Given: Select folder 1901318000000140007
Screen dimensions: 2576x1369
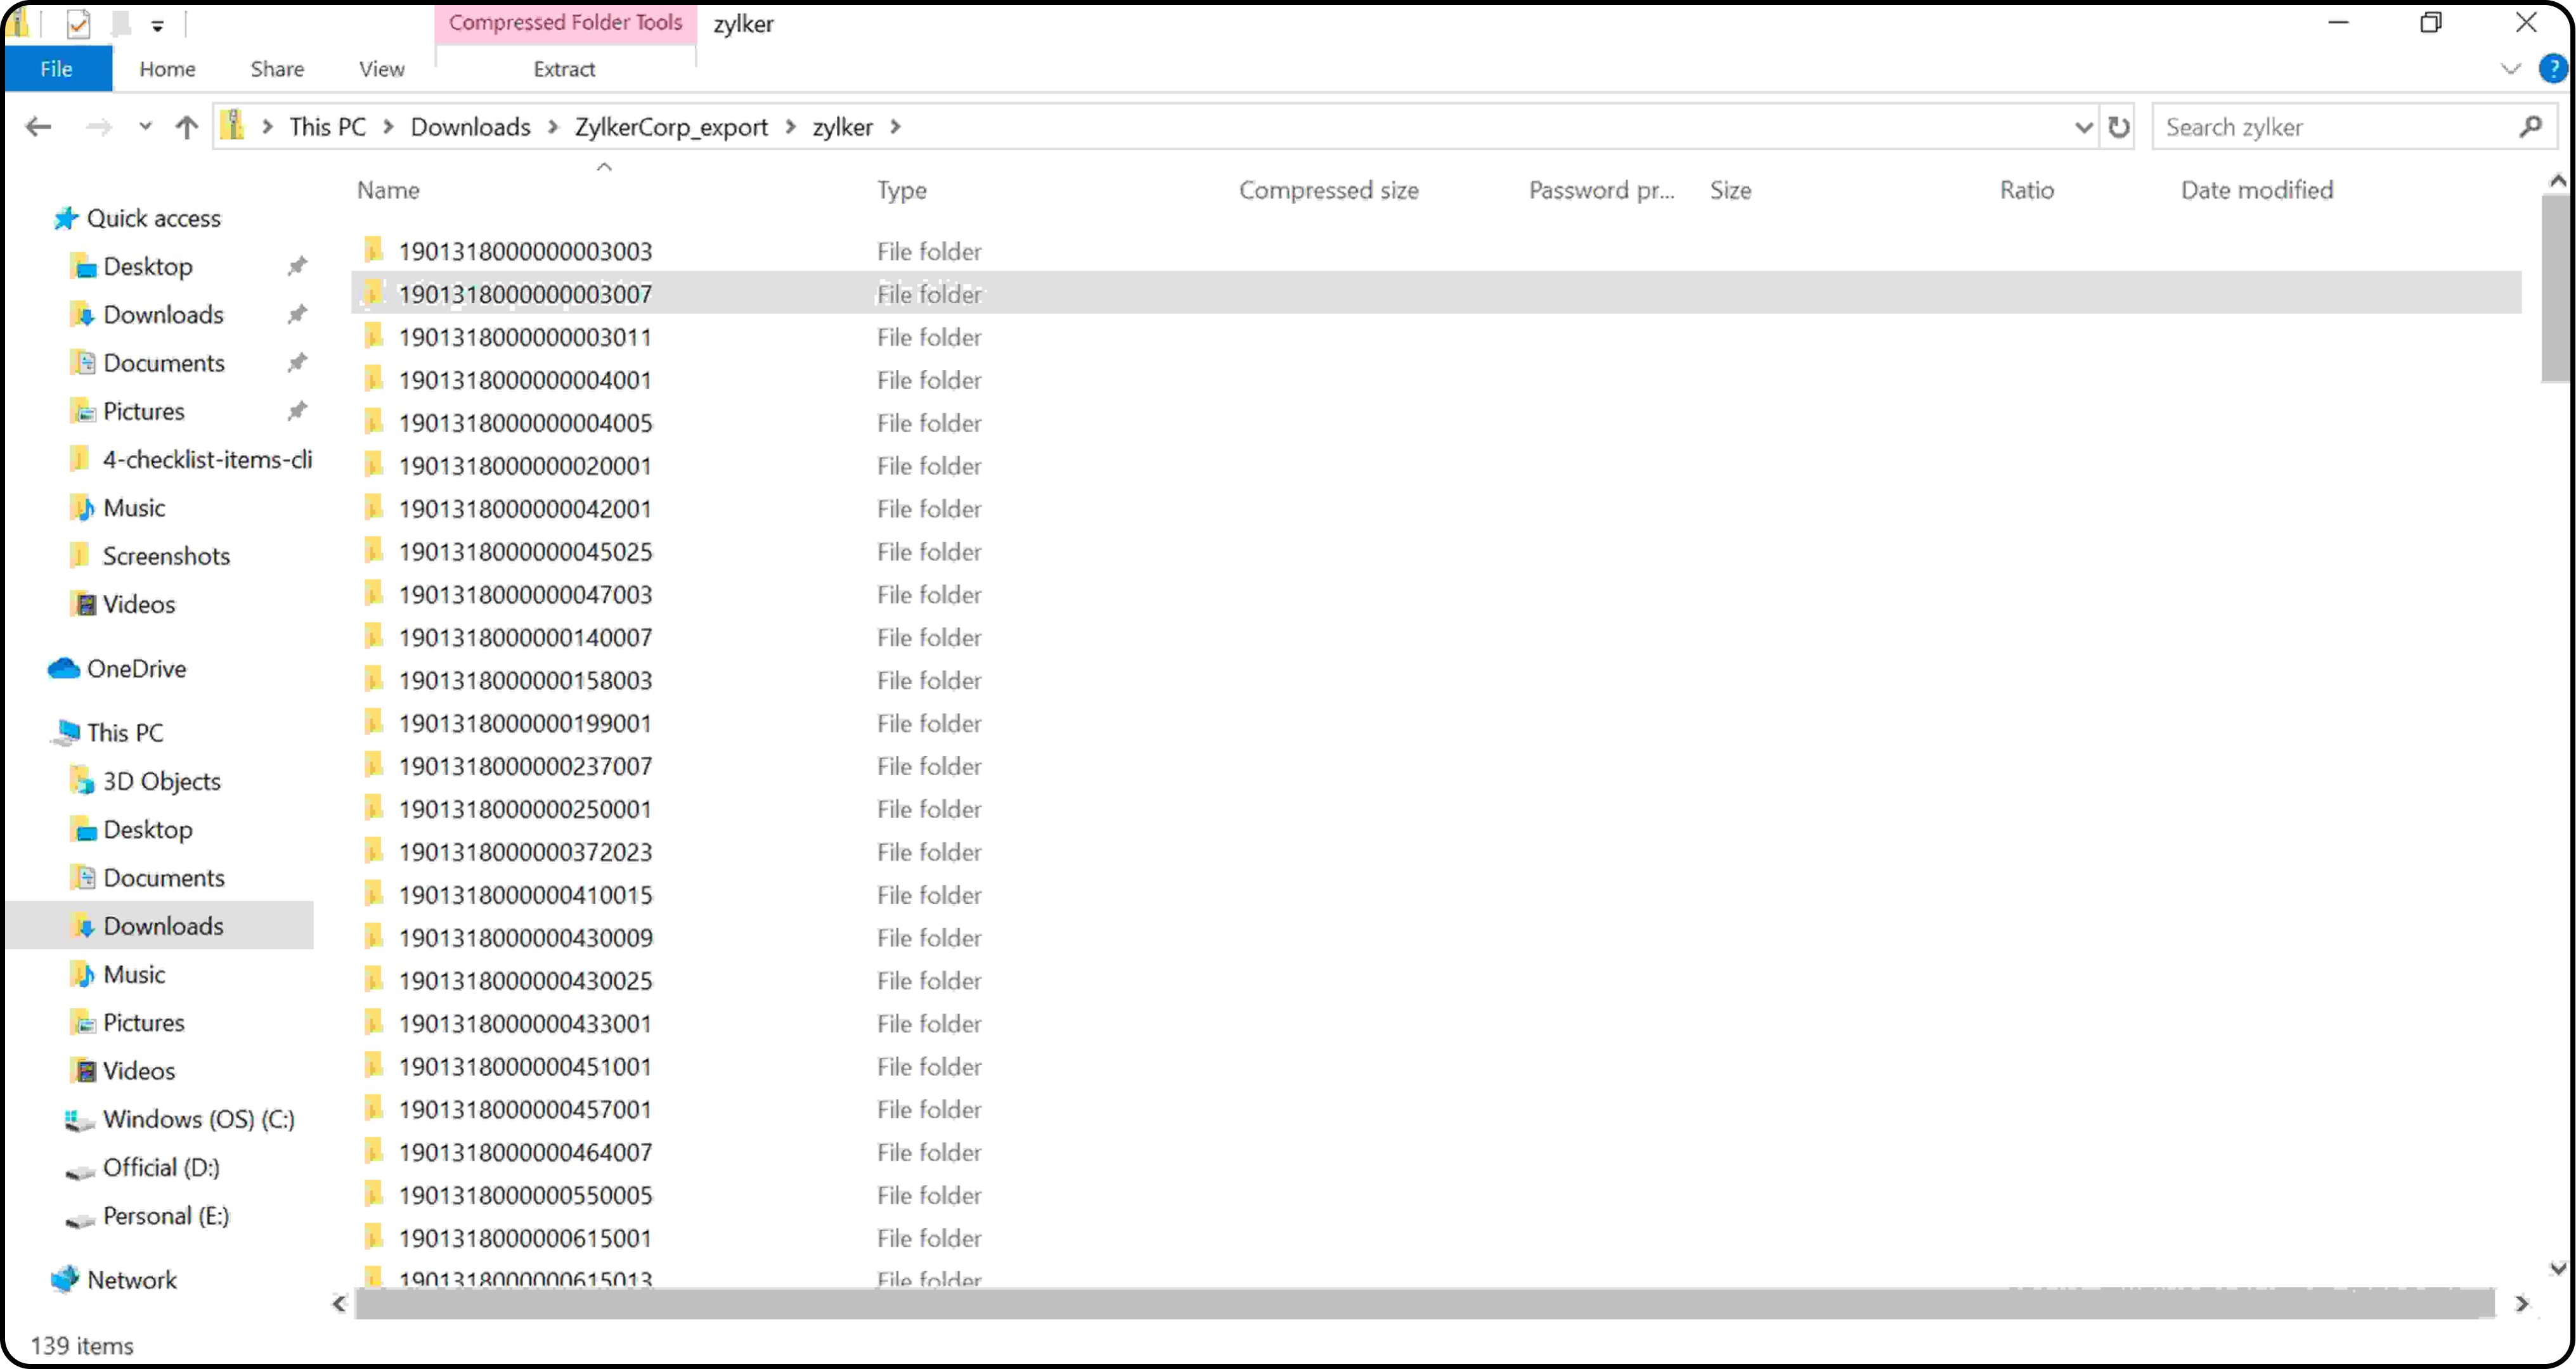Looking at the screenshot, I should pos(525,638).
